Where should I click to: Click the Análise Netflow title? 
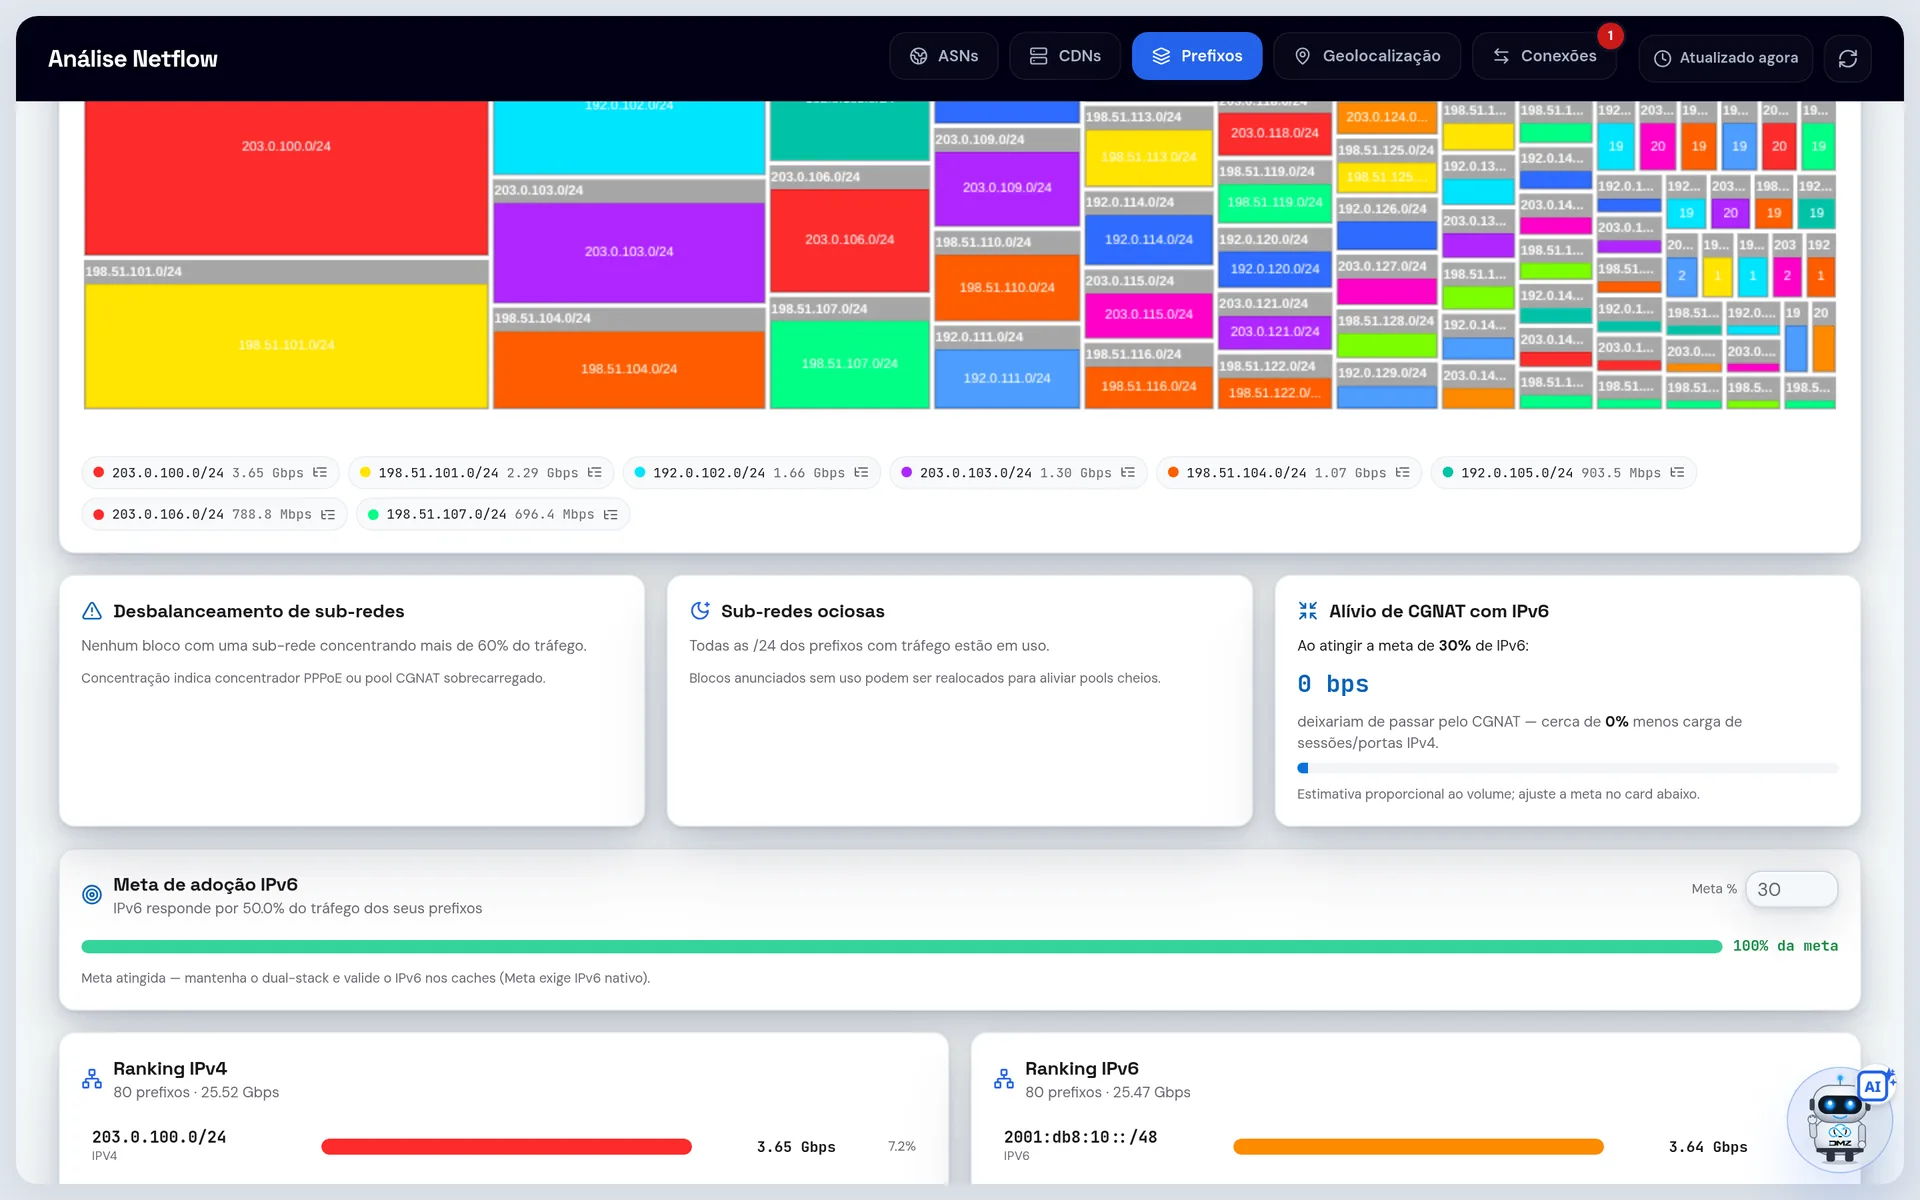133,59
